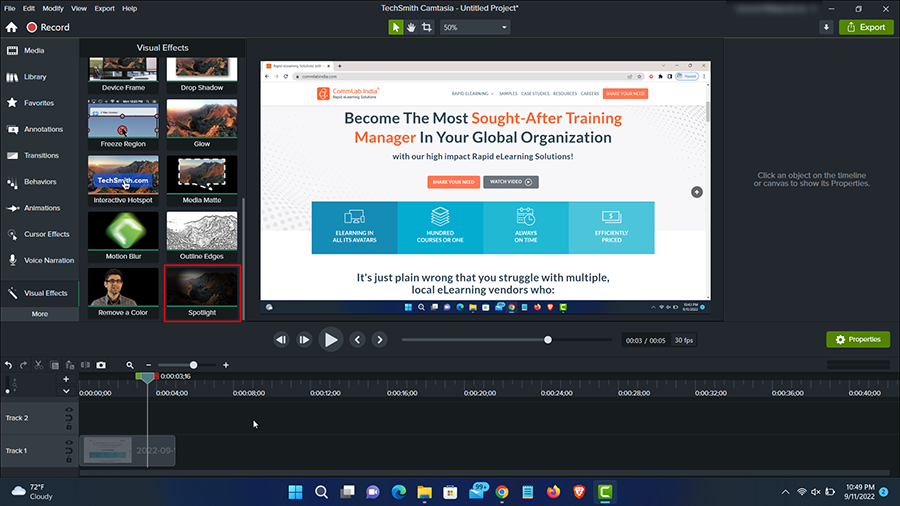Screen dimensions: 900x506
Task: Open the View menu
Action: [x=79, y=9]
